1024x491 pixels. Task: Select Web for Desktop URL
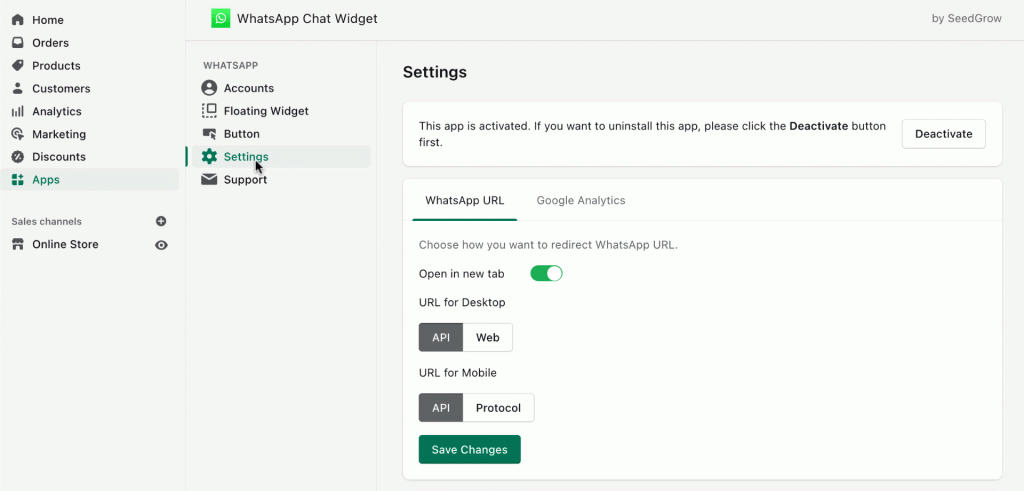point(487,338)
